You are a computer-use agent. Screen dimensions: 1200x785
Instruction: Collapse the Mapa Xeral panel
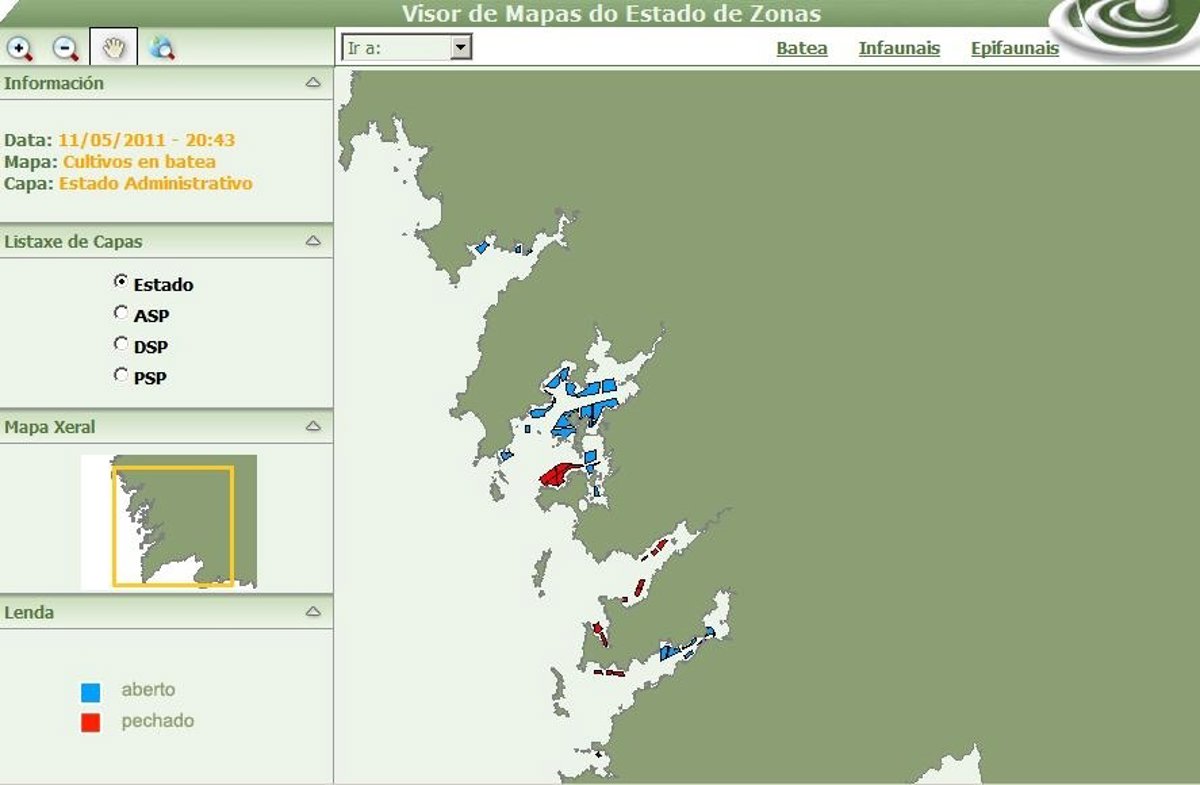click(313, 426)
